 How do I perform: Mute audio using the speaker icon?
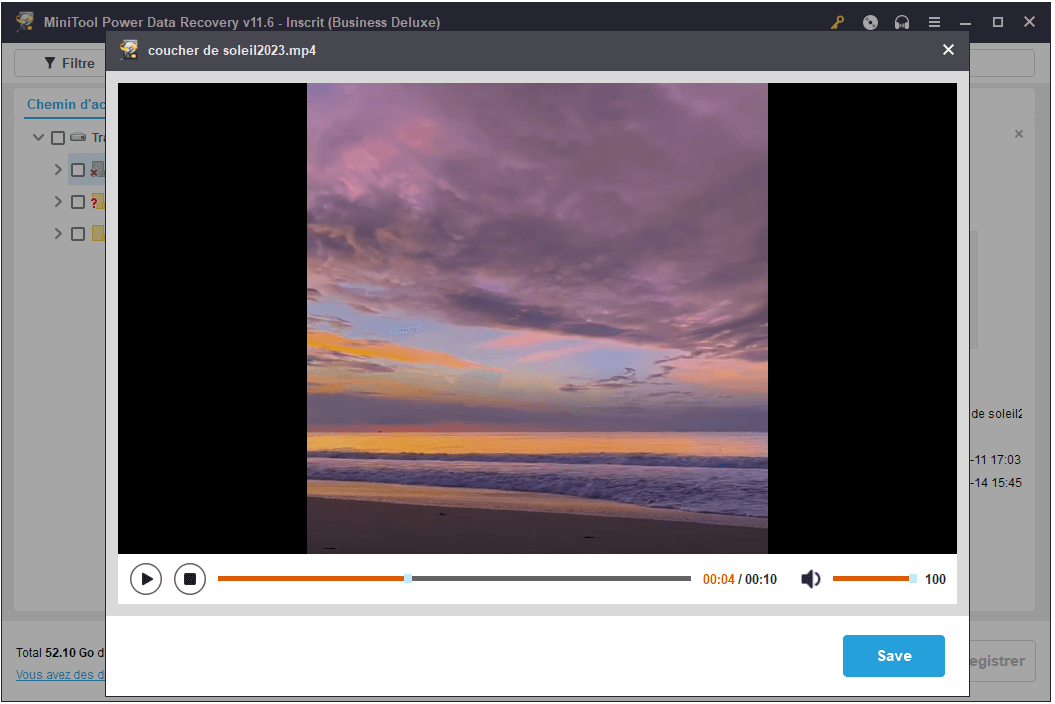tap(811, 579)
